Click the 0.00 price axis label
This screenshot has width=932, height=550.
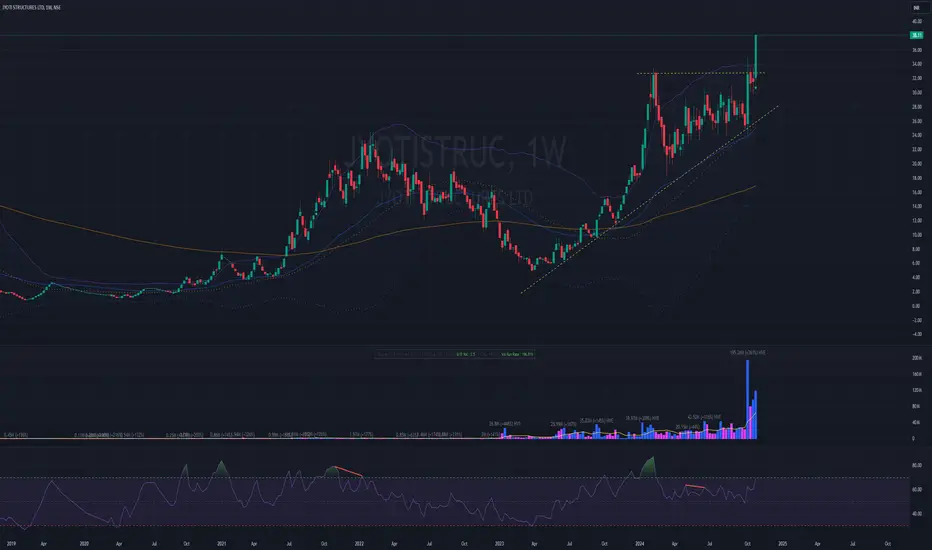[x=917, y=306]
